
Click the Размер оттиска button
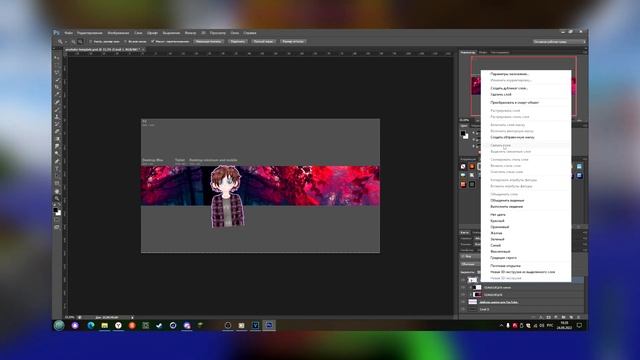[293, 42]
